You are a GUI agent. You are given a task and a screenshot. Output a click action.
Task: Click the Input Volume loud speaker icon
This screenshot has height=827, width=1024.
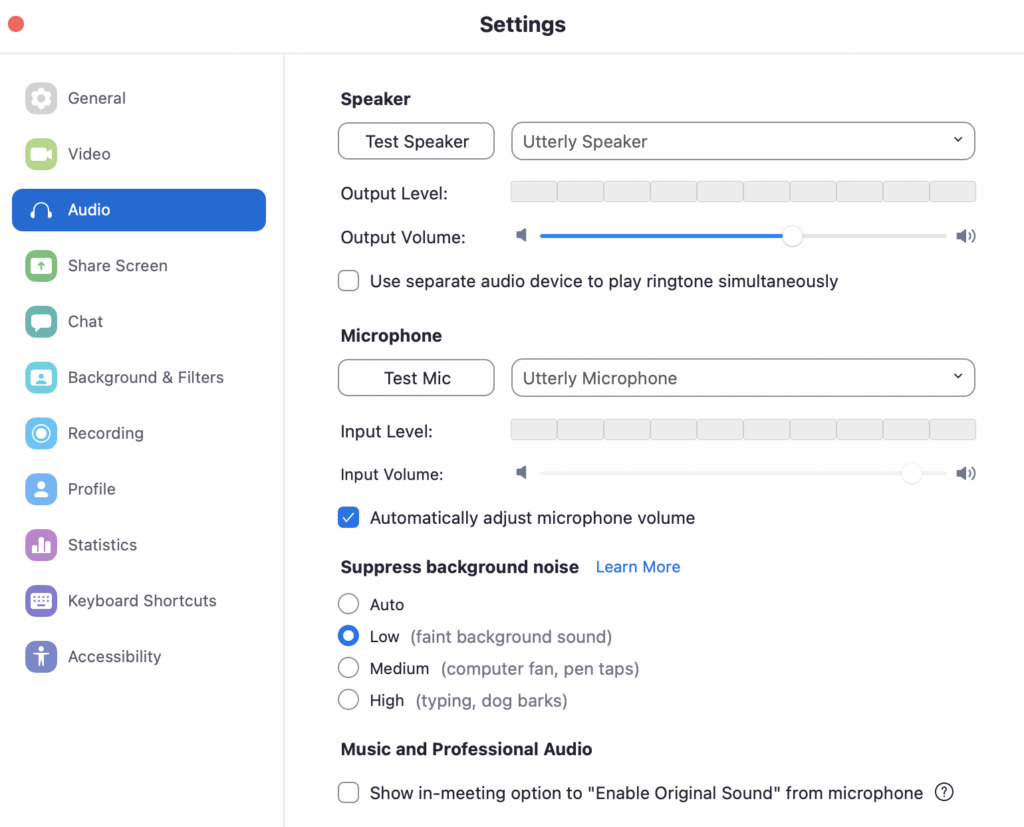[966, 473]
